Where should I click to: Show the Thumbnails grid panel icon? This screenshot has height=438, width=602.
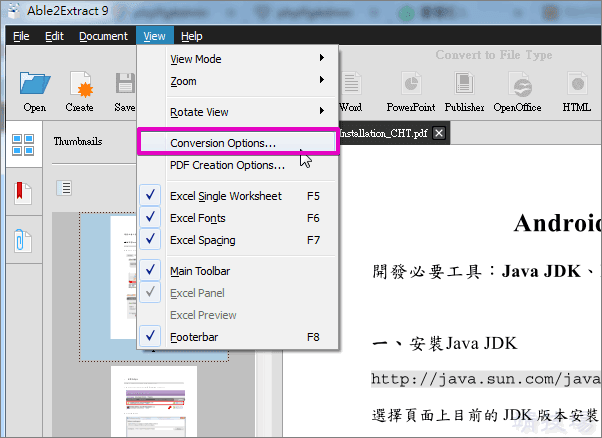pos(23,144)
